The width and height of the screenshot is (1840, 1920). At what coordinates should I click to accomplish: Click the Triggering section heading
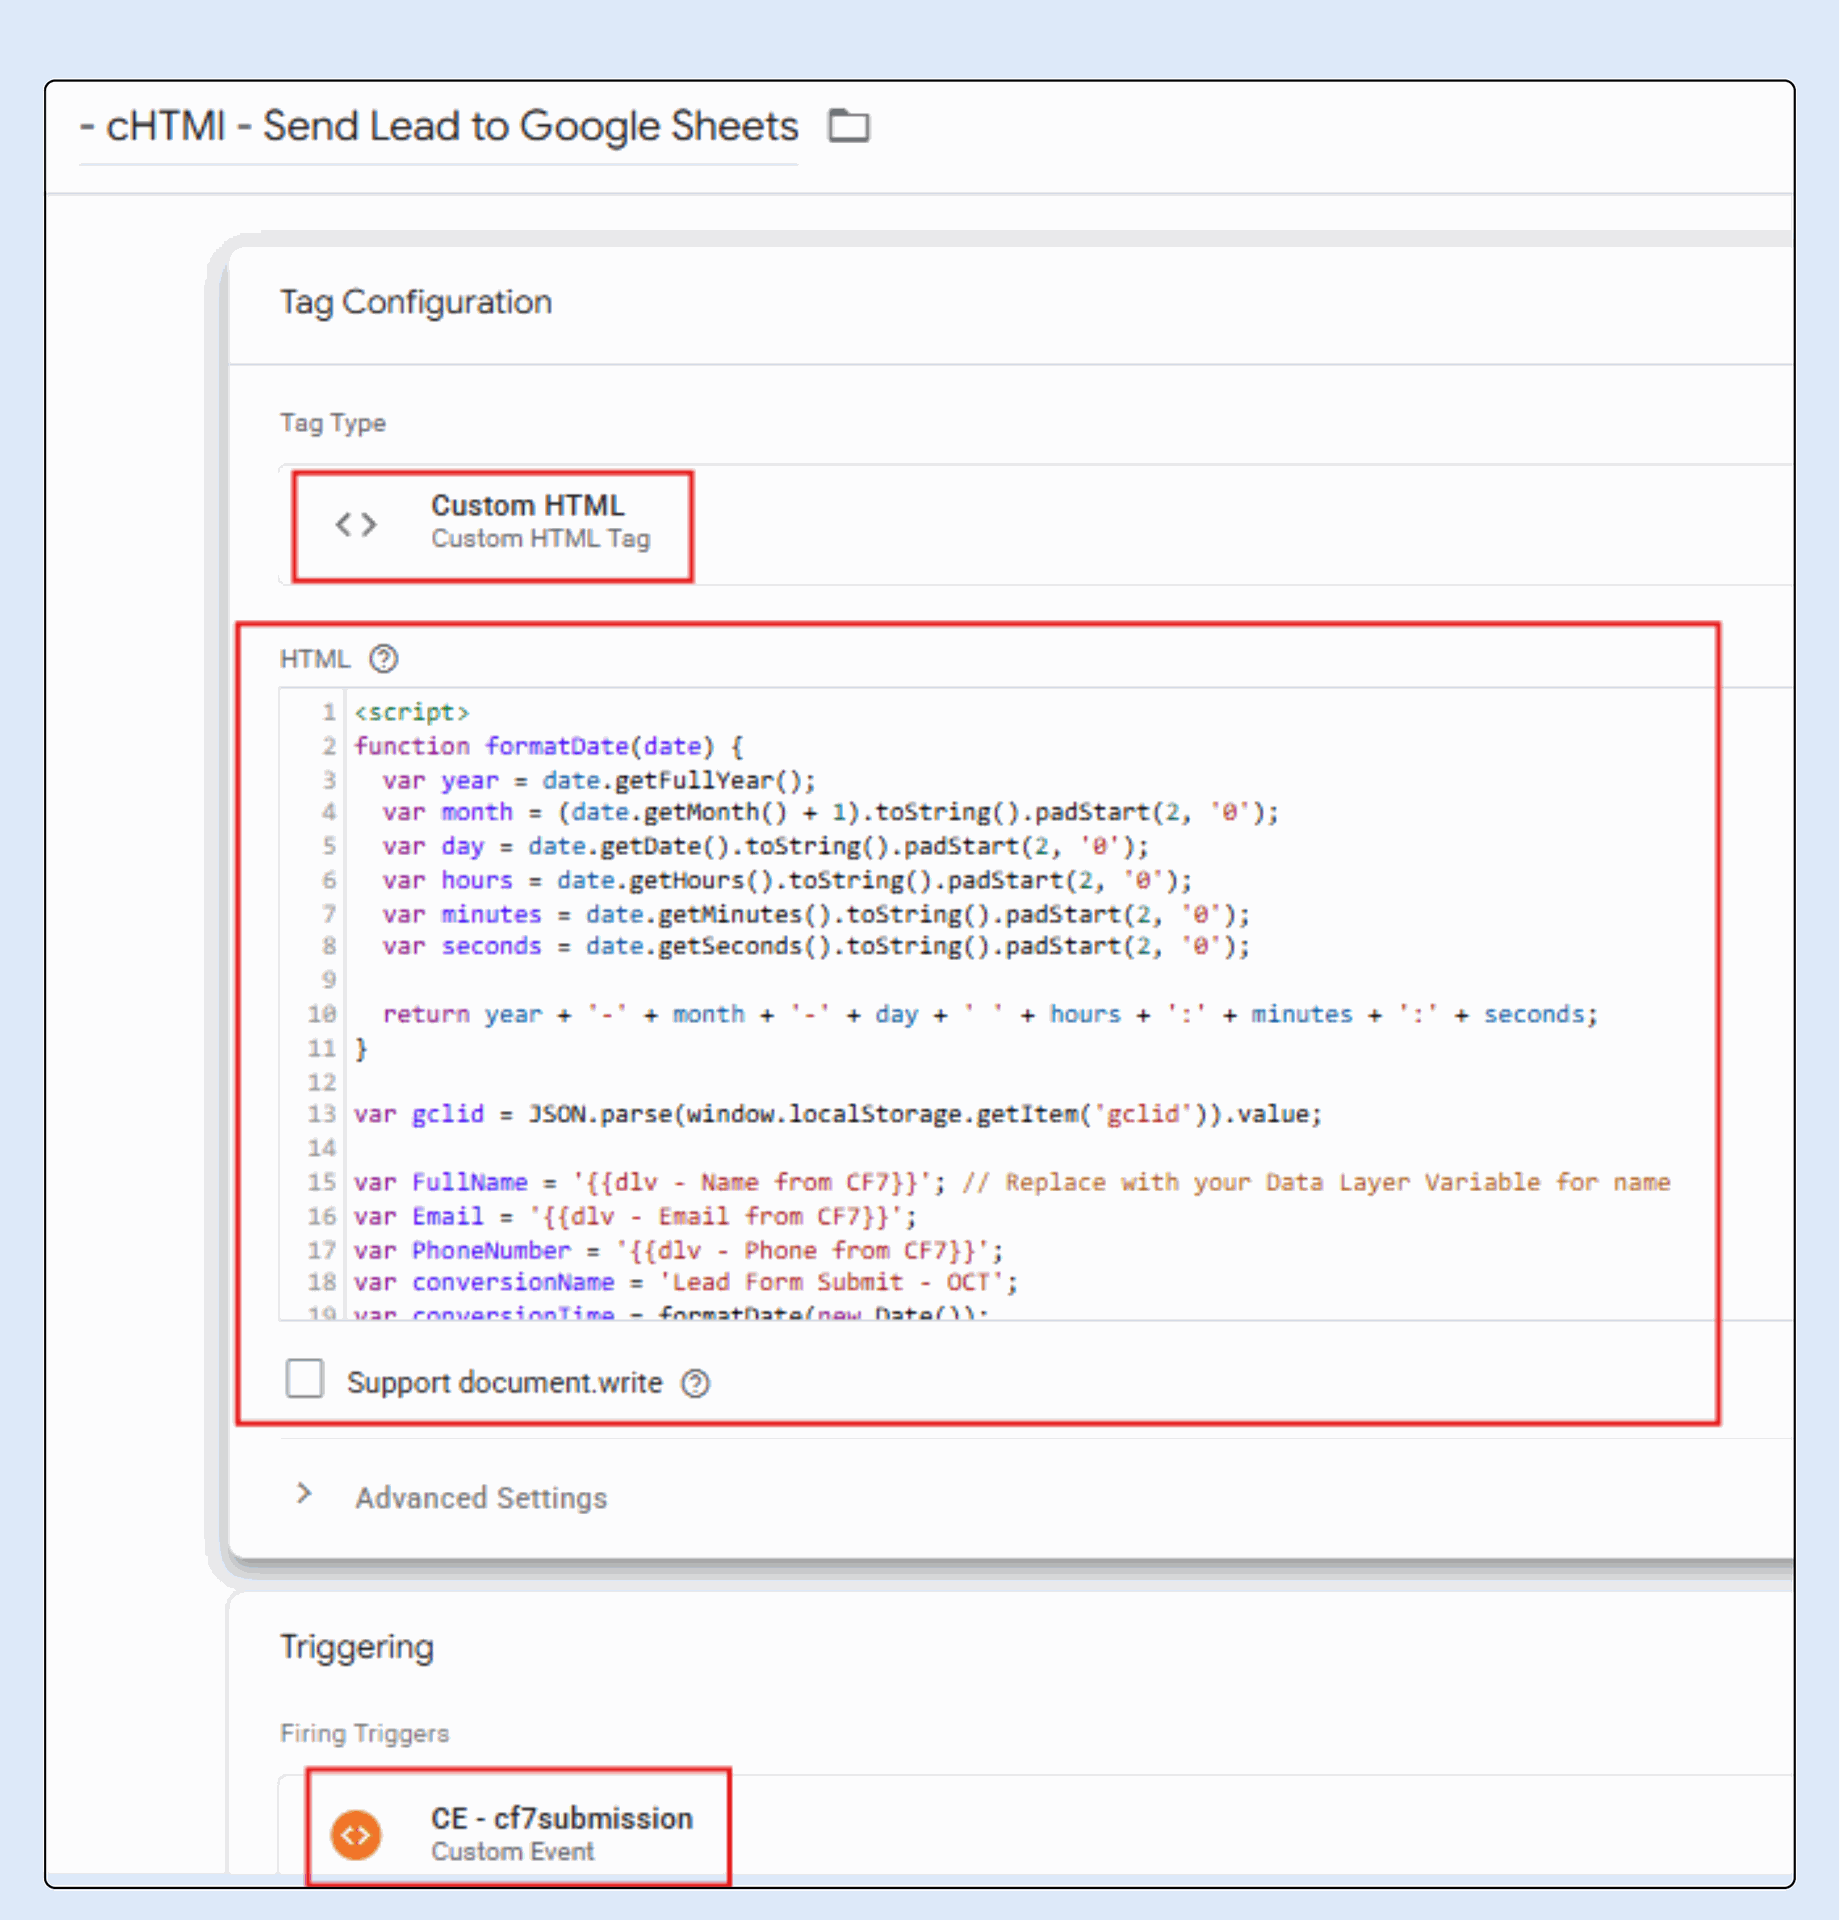point(356,1647)
